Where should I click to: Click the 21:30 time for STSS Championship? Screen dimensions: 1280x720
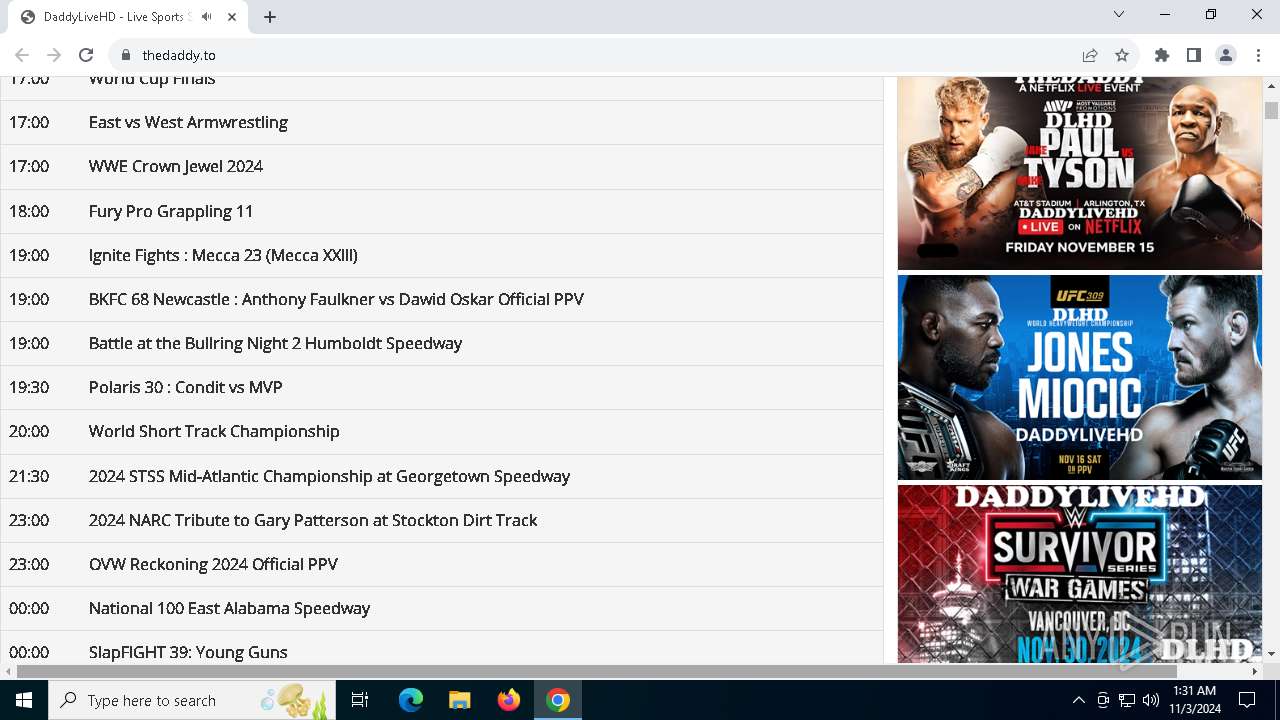29,476
